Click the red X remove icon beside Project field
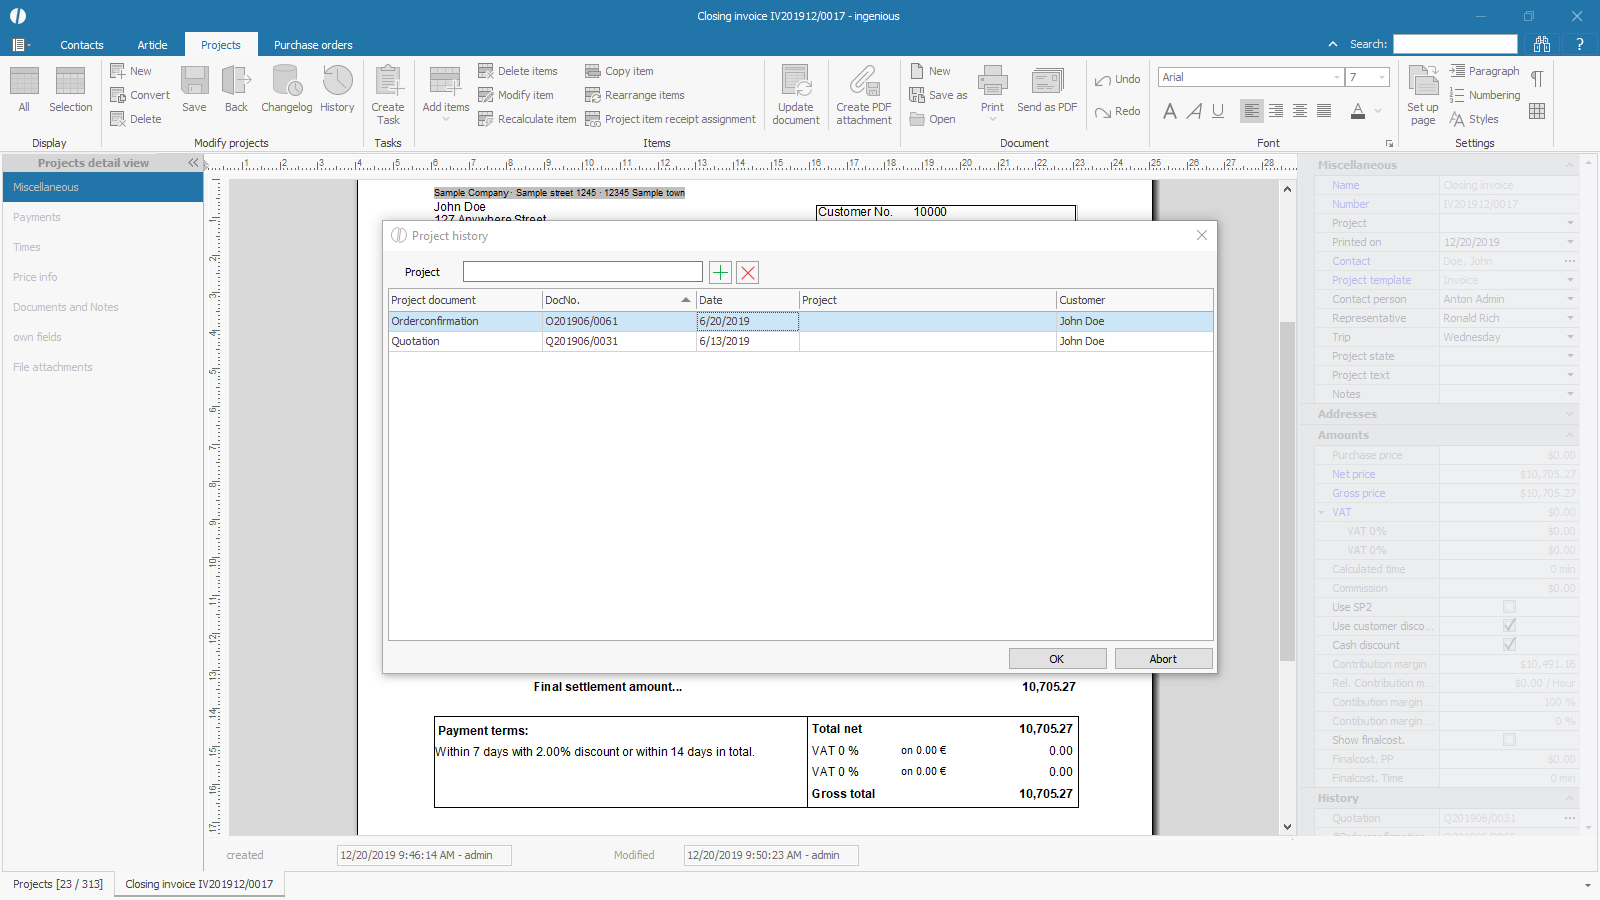The width and height of the screenshot is (1600, 900). 747,273
